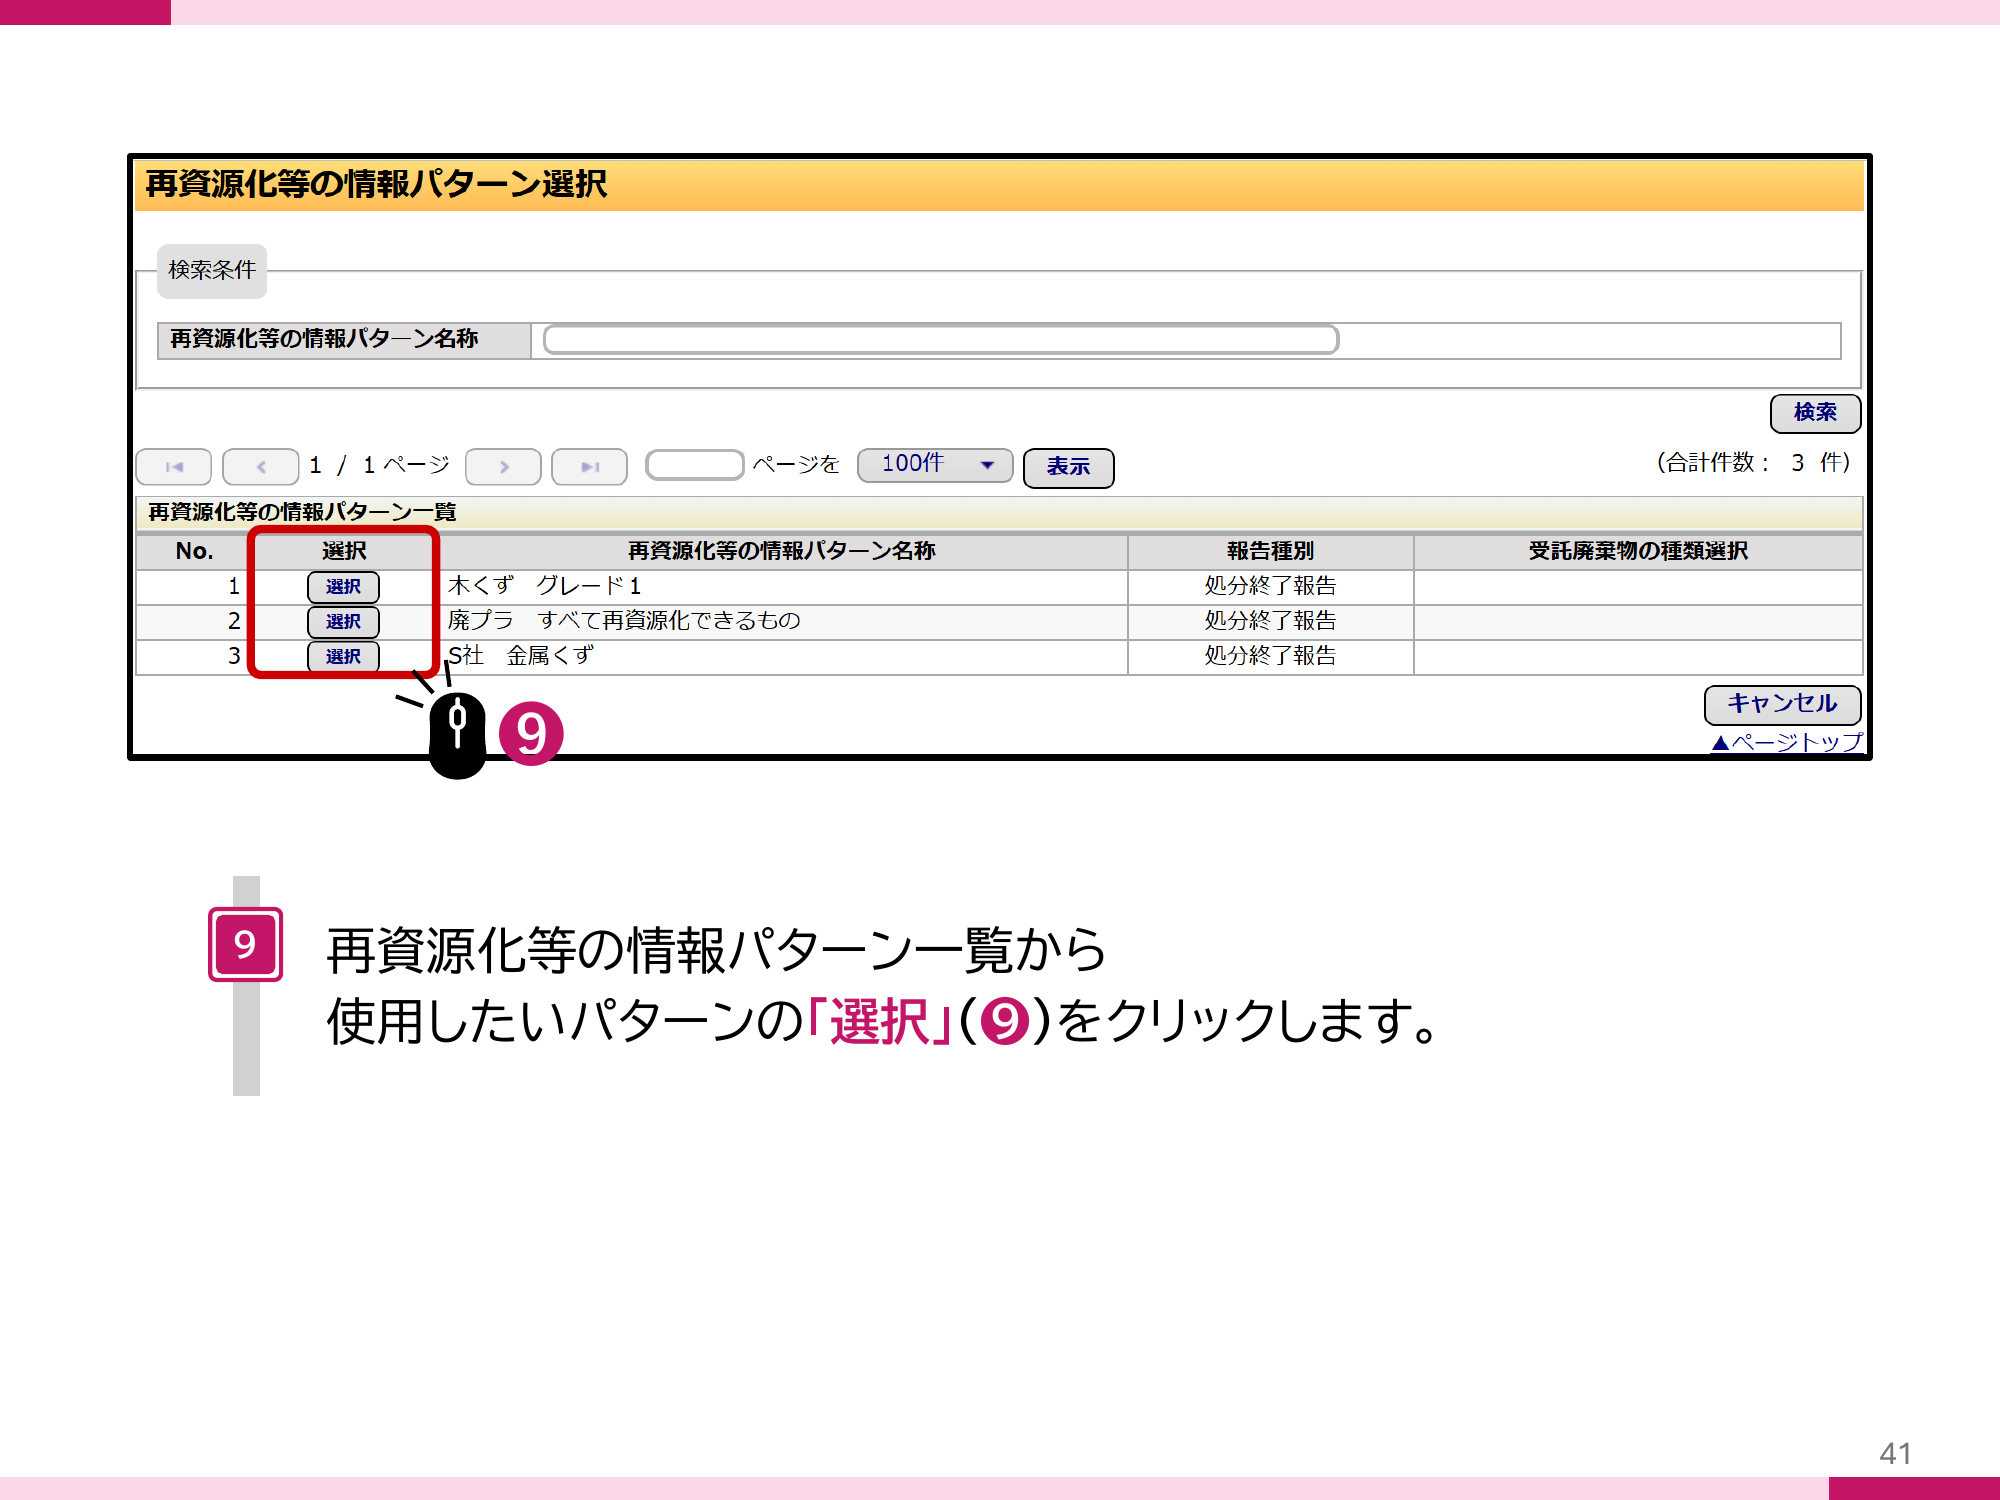
Task: Click 処分終了報告 in row 2
Action: click(1270, 621)
